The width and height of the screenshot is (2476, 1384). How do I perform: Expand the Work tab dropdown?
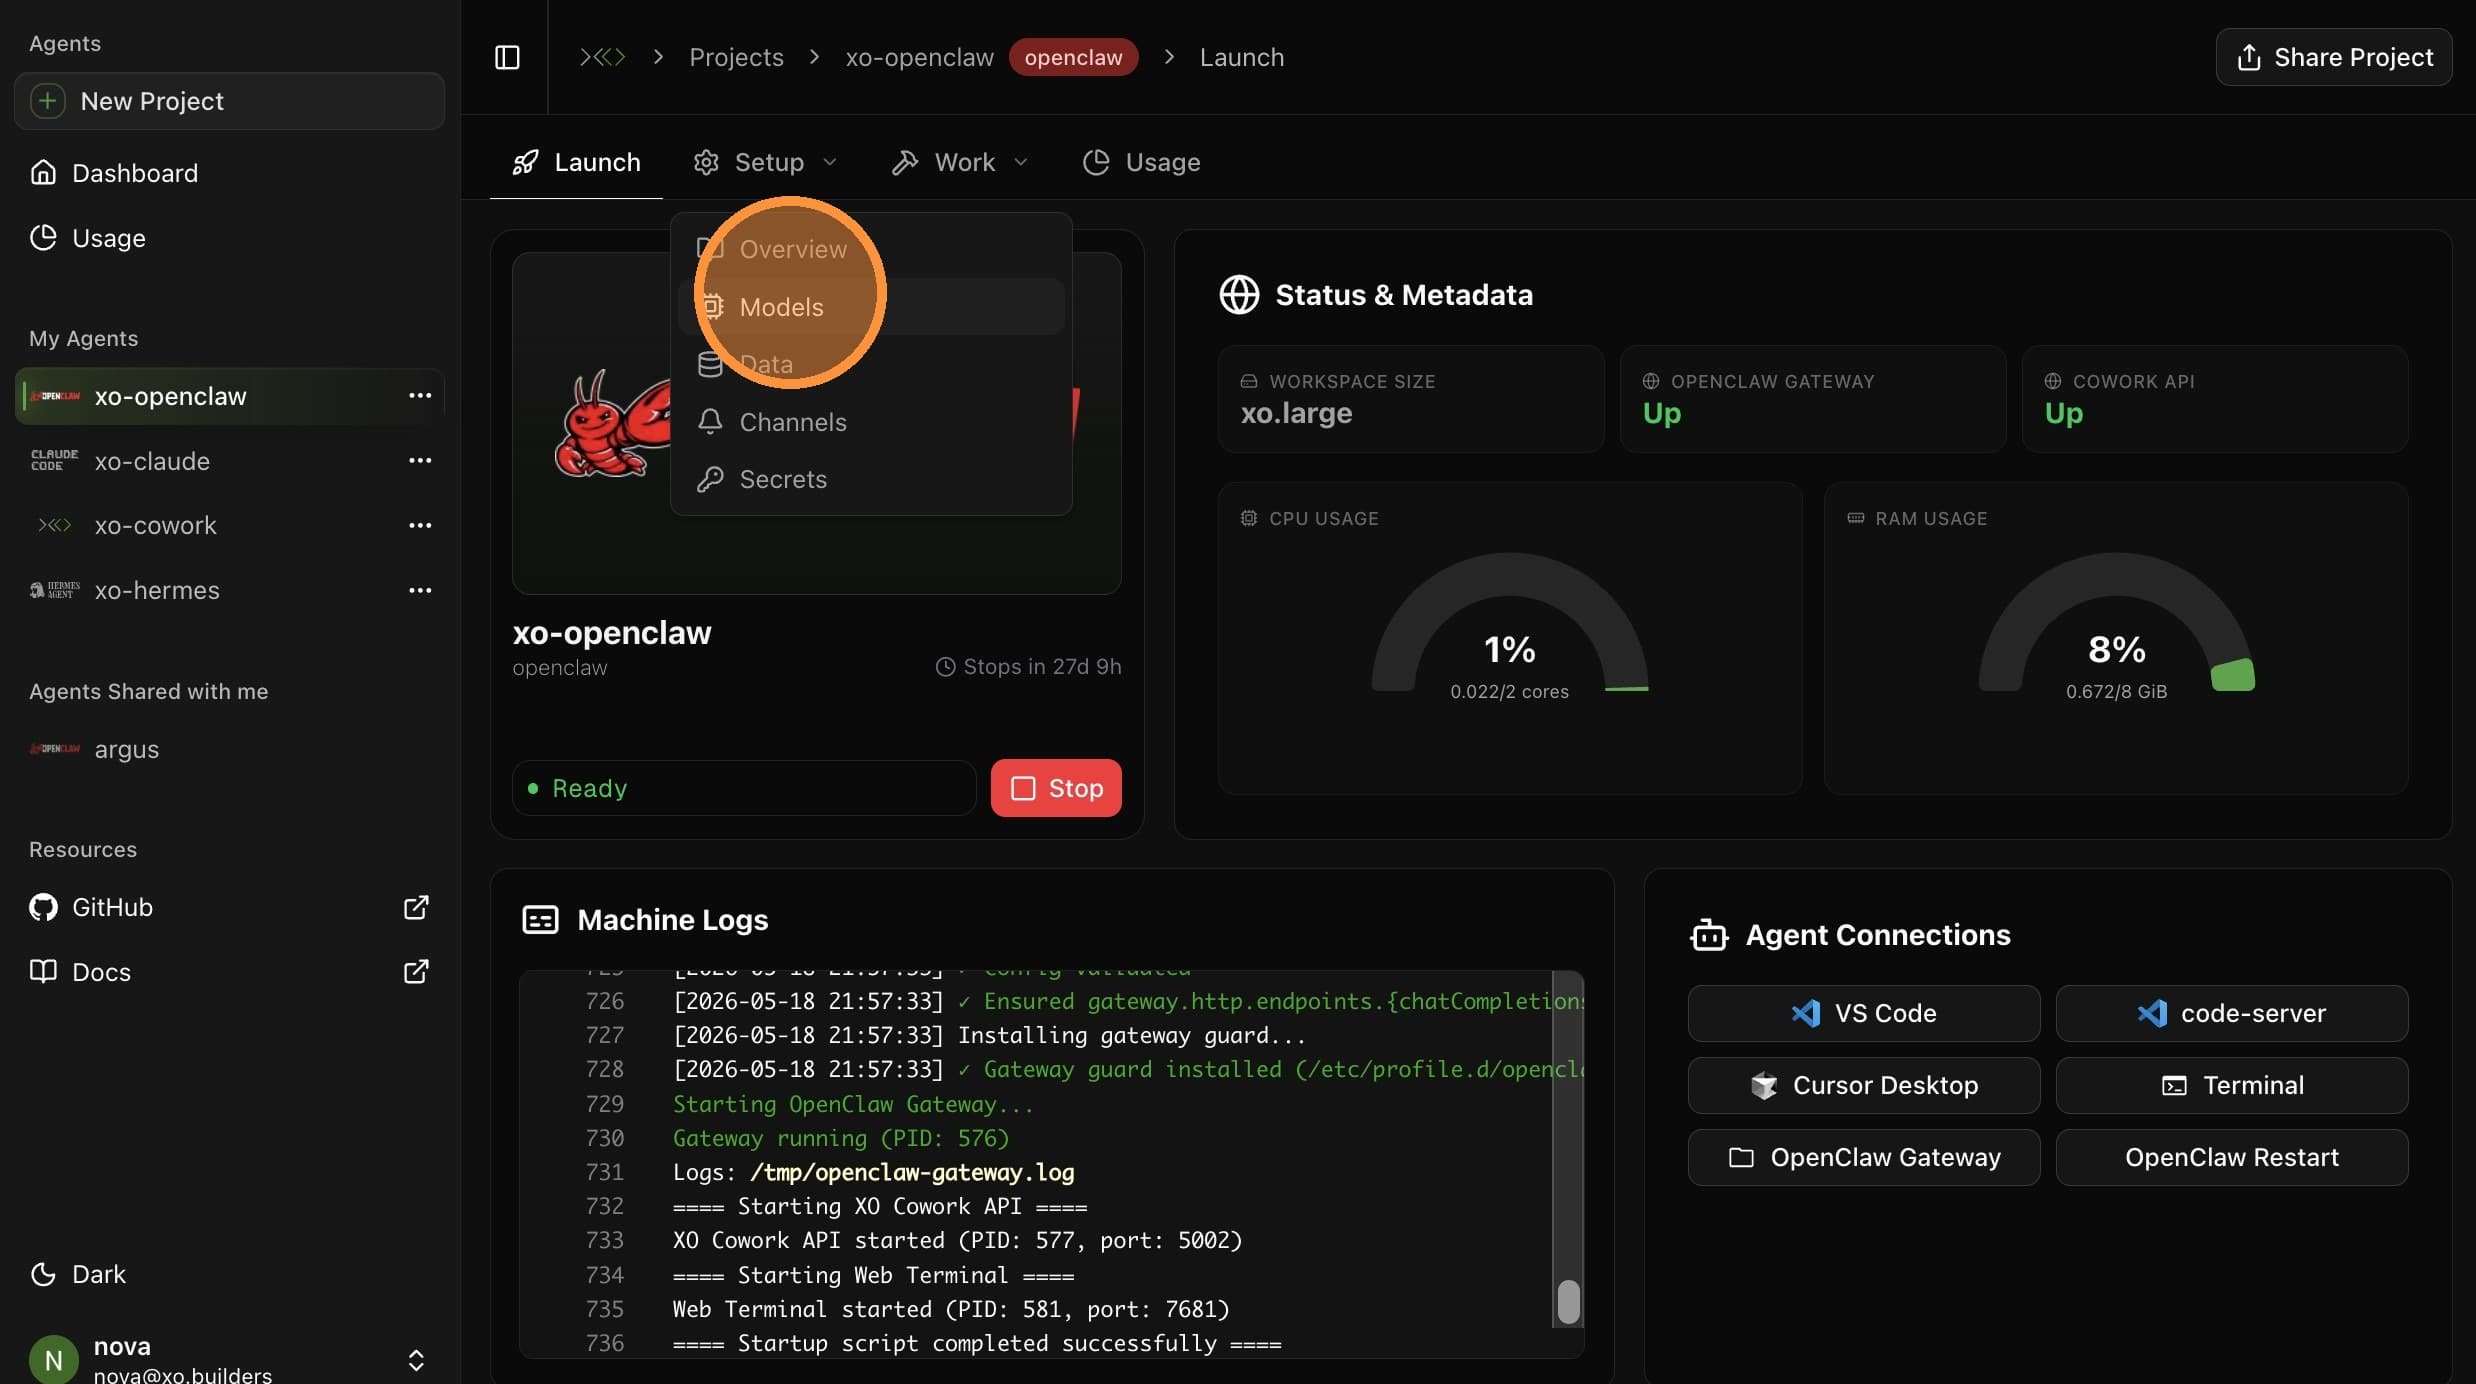(x=961, y=162)
